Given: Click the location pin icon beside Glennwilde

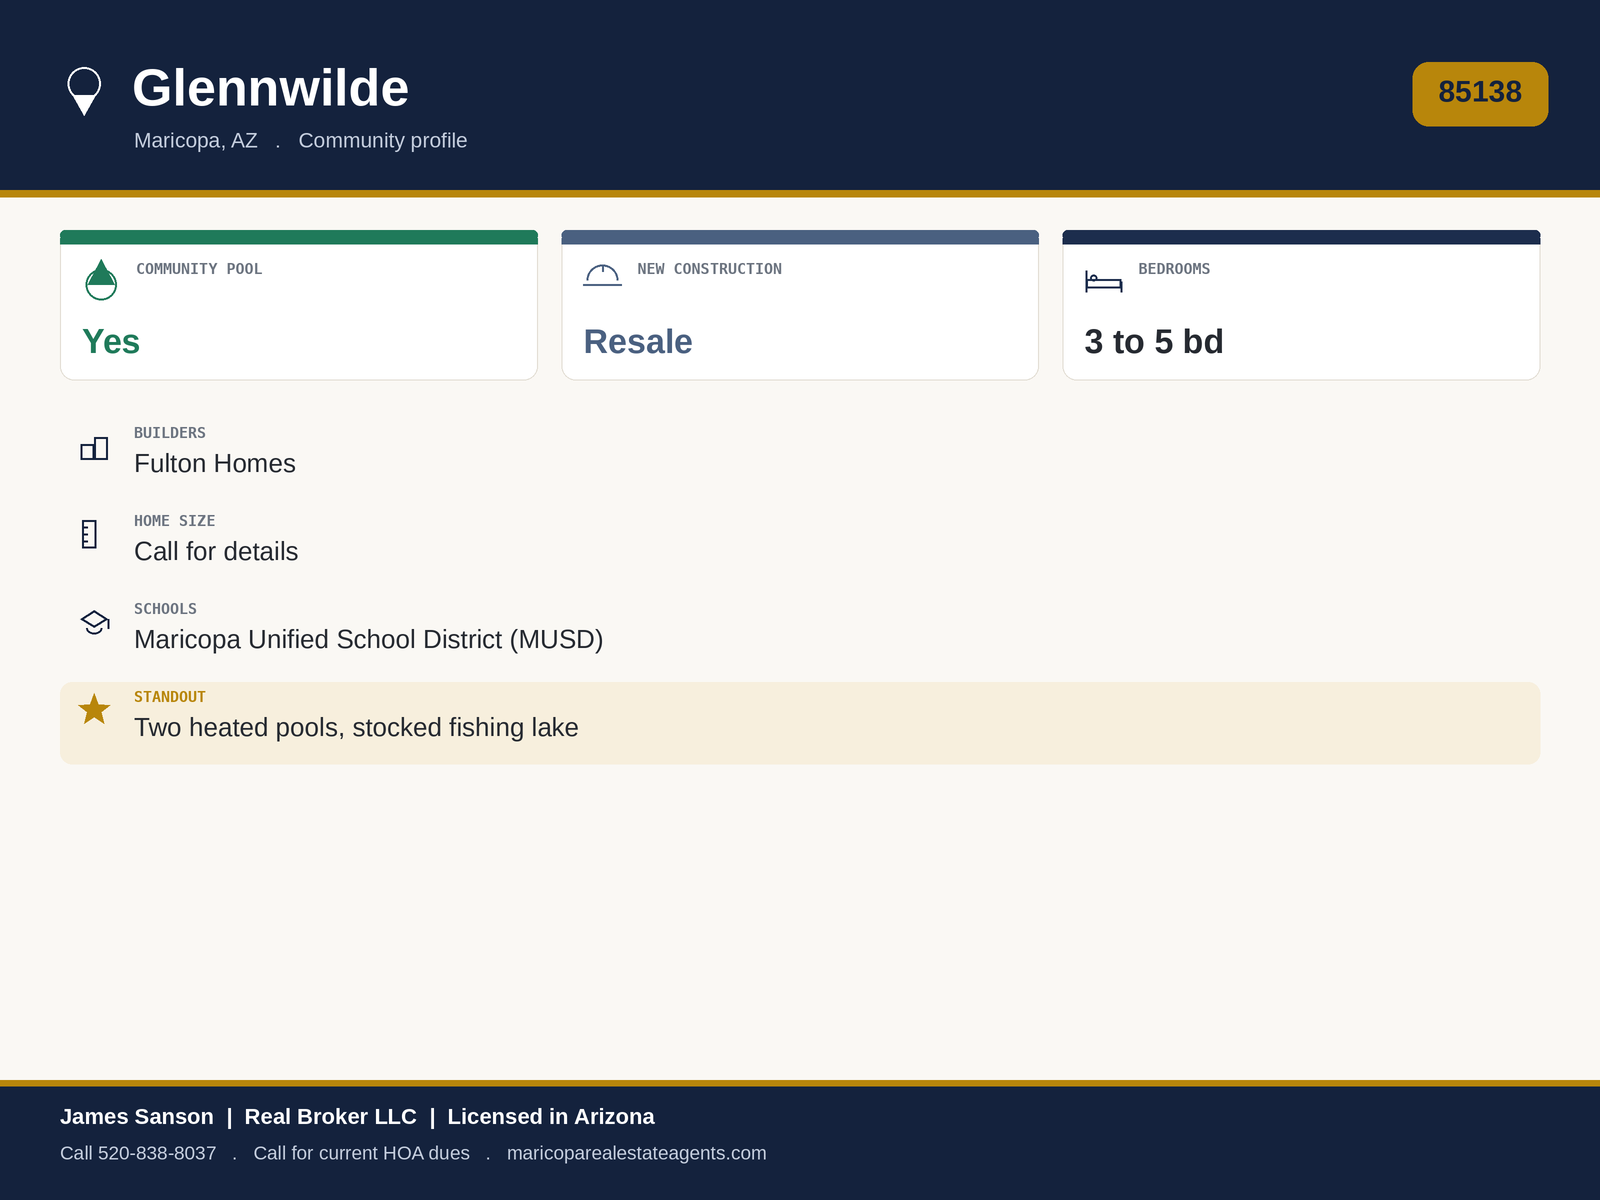Looking at the screenshot, I should click(84, 91).
